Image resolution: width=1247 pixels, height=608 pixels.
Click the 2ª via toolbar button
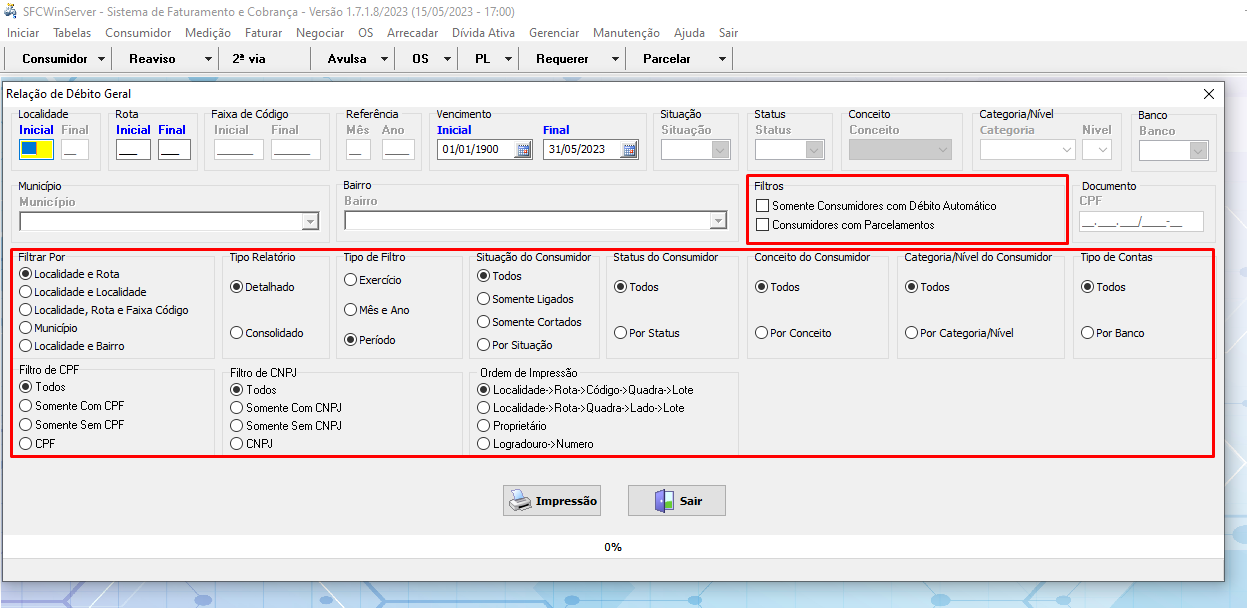(249, 59)
